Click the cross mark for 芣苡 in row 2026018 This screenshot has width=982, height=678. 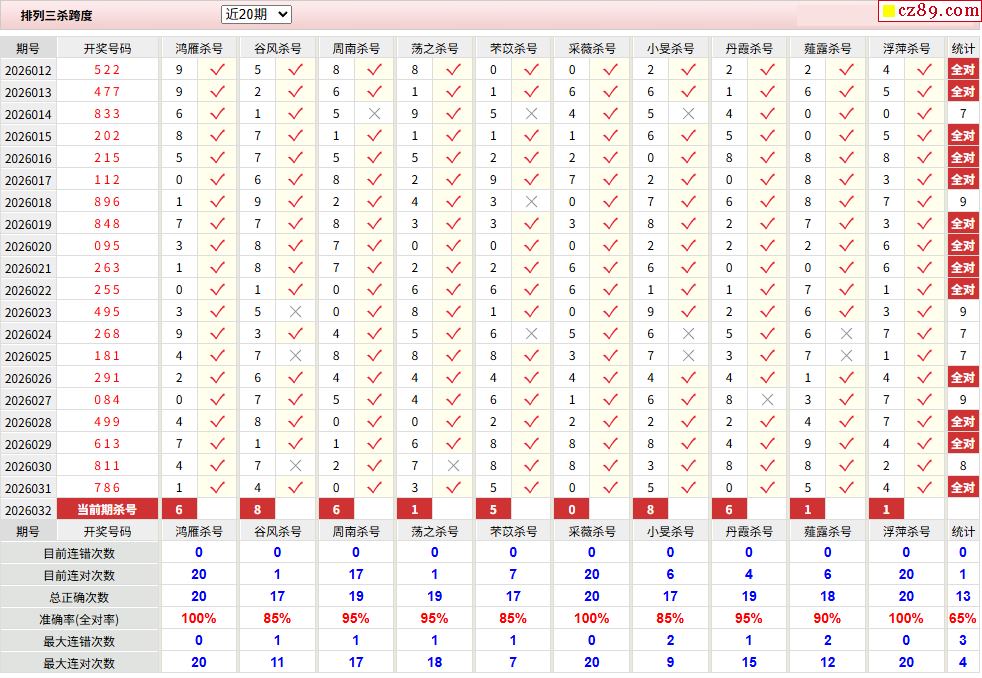[x=532, y=202]
